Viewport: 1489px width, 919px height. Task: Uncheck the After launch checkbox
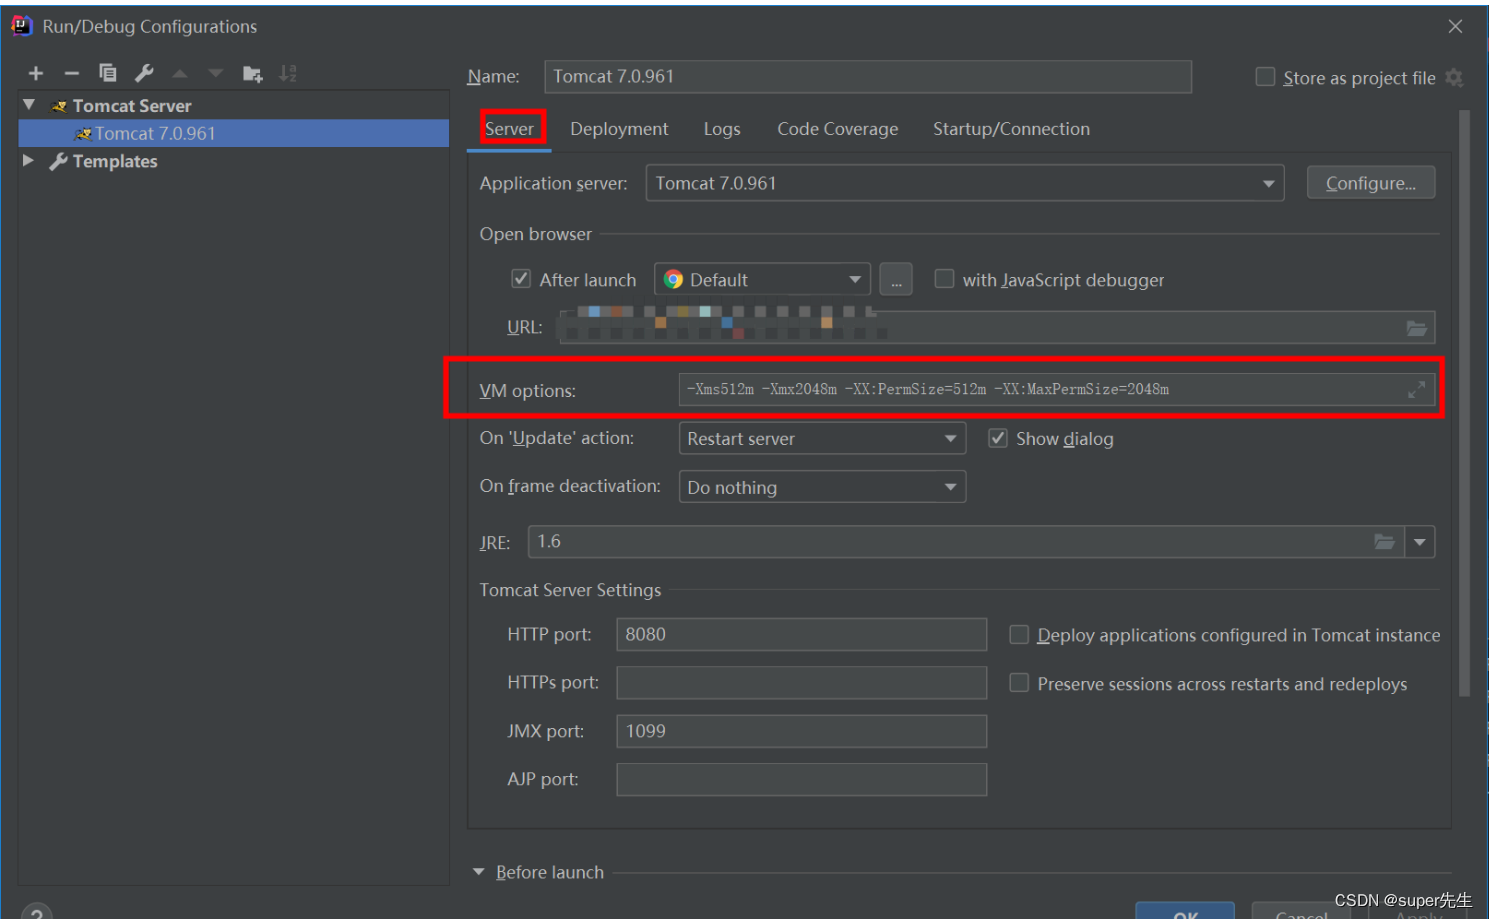[521, 279]
